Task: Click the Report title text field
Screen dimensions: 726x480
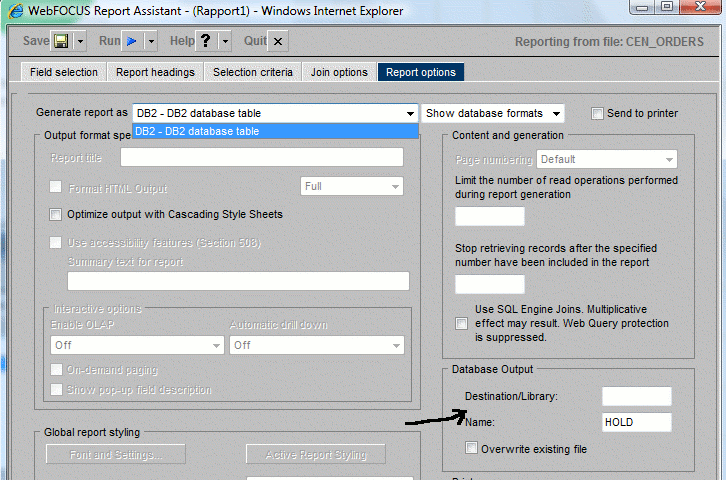Action: [x=262, y=157]
